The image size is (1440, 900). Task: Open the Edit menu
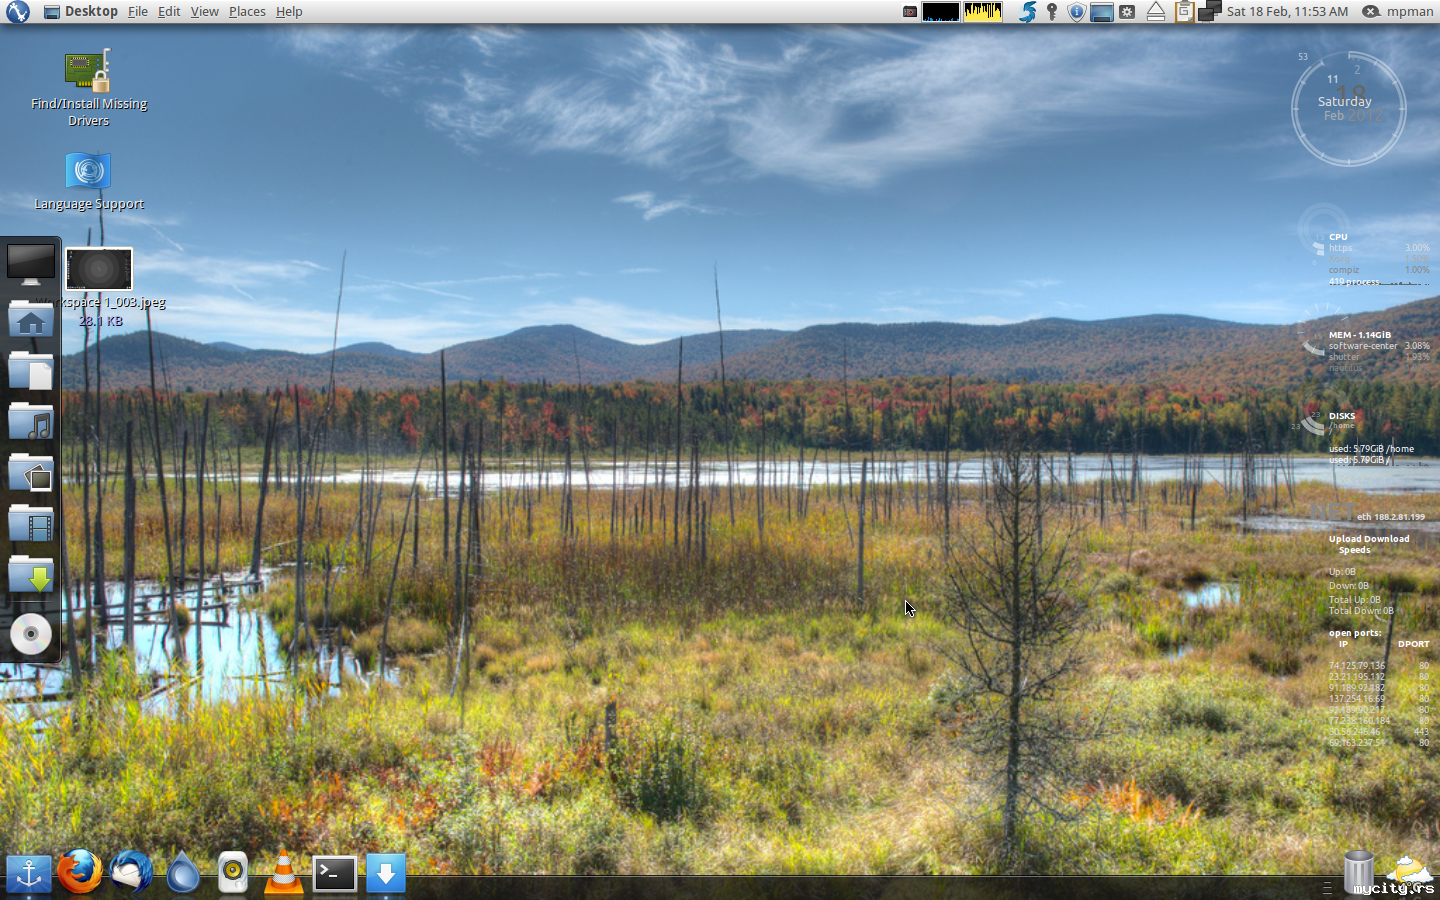(169, 12)
